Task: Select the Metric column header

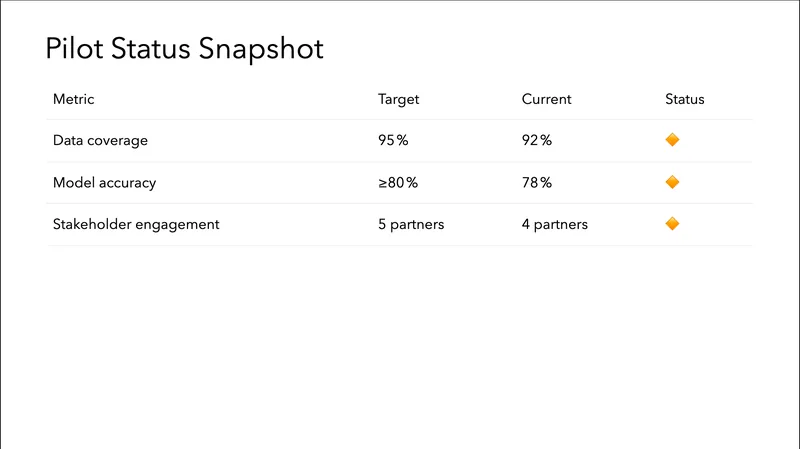Action: pyautogui.click(x=73, y=99)
